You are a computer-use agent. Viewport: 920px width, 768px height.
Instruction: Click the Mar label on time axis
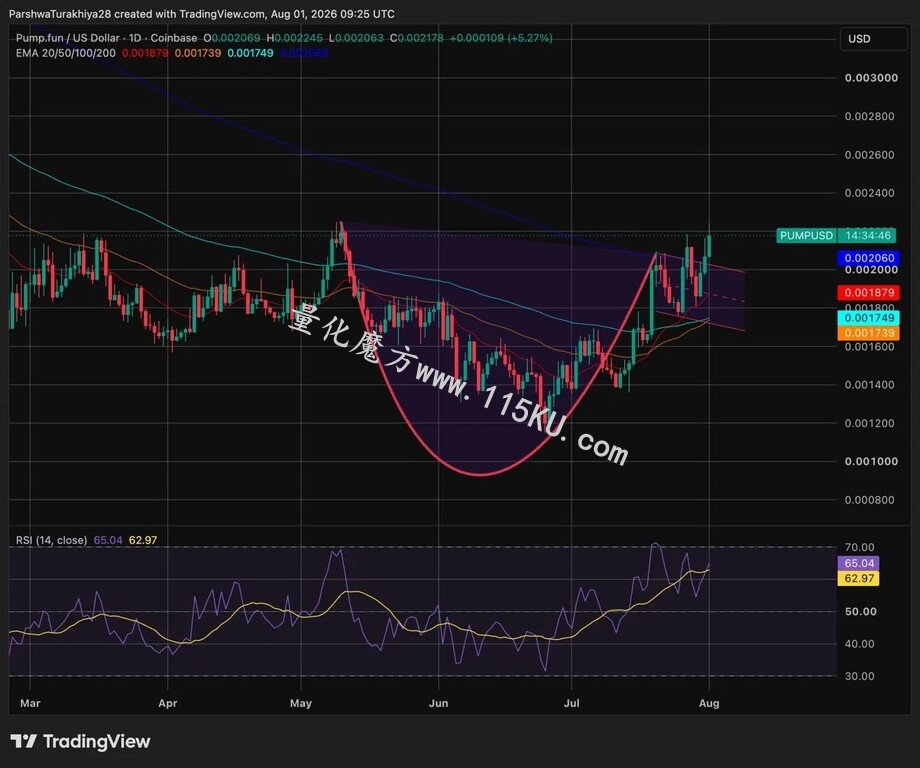30,703
